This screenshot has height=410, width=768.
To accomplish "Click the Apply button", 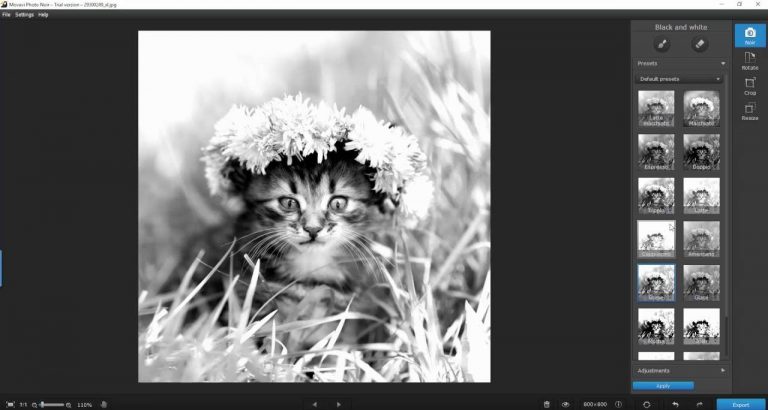I will (x=663, y=386).
